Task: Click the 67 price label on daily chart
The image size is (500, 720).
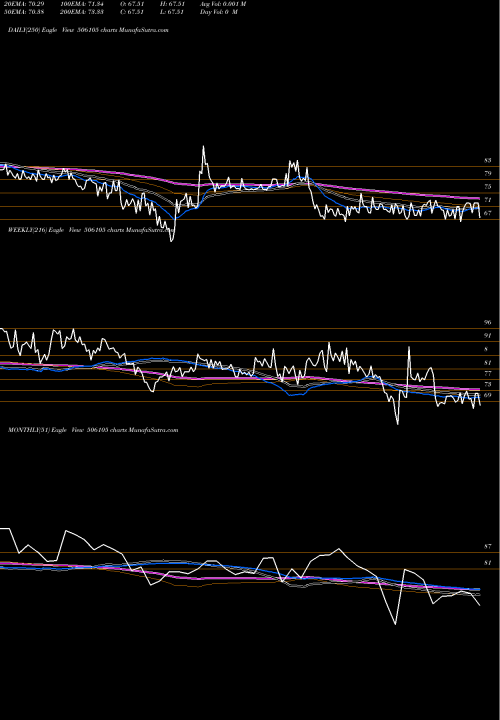Action: click(488, 214)
